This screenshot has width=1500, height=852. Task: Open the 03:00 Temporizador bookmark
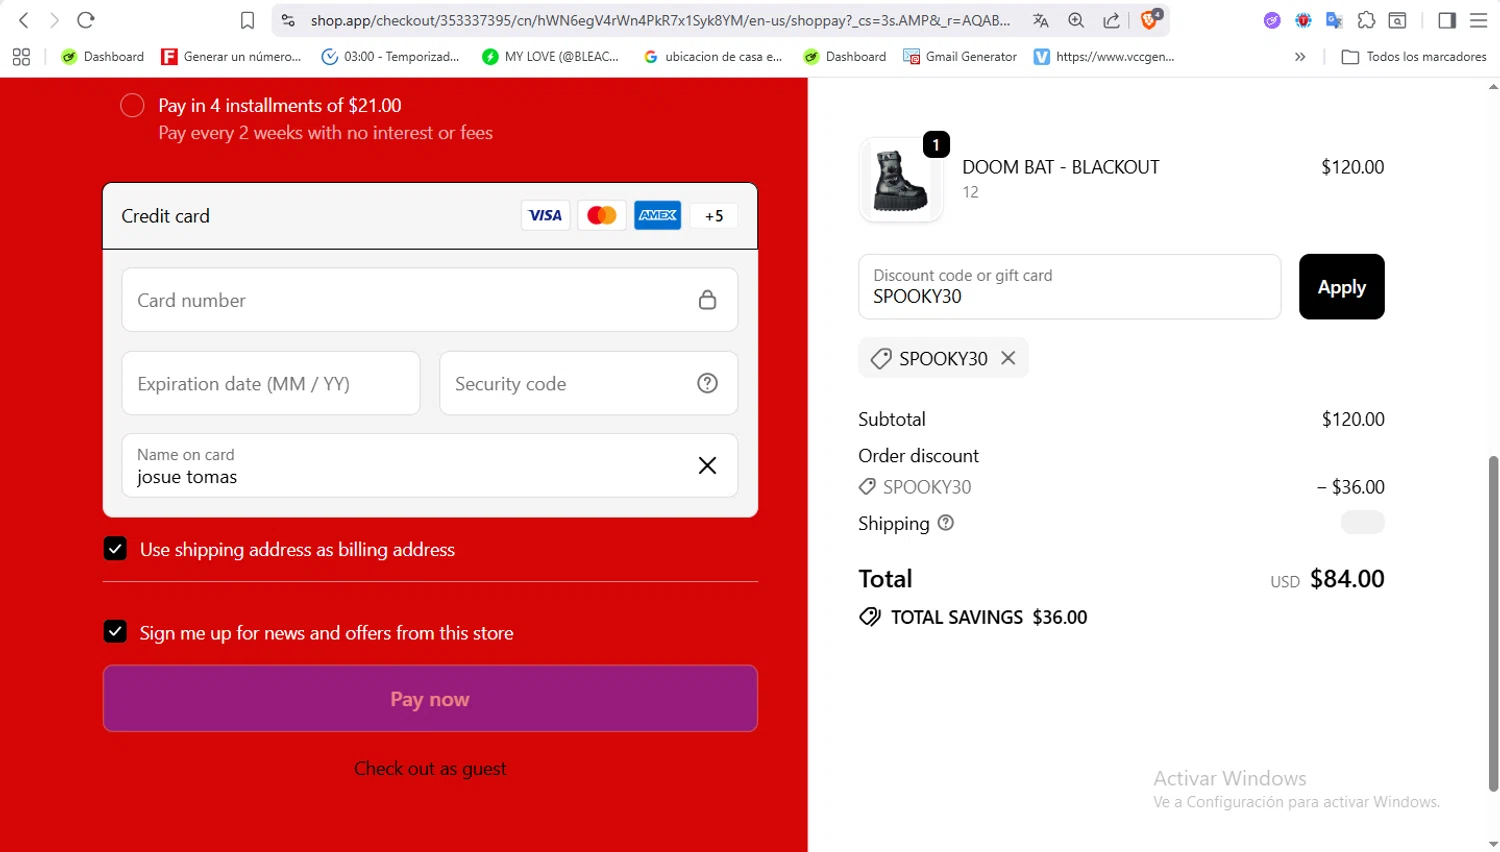coord(390,57)
